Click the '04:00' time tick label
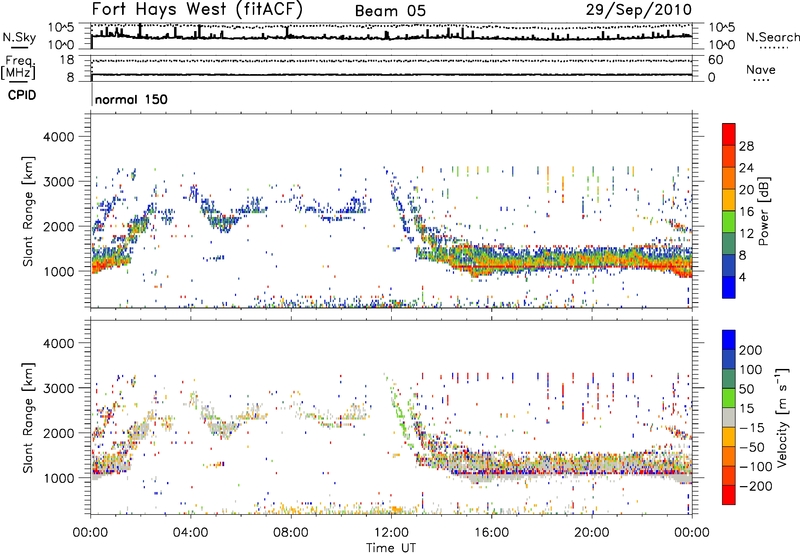This screenshot has height=554, width=800. click(x=191, y=533)
